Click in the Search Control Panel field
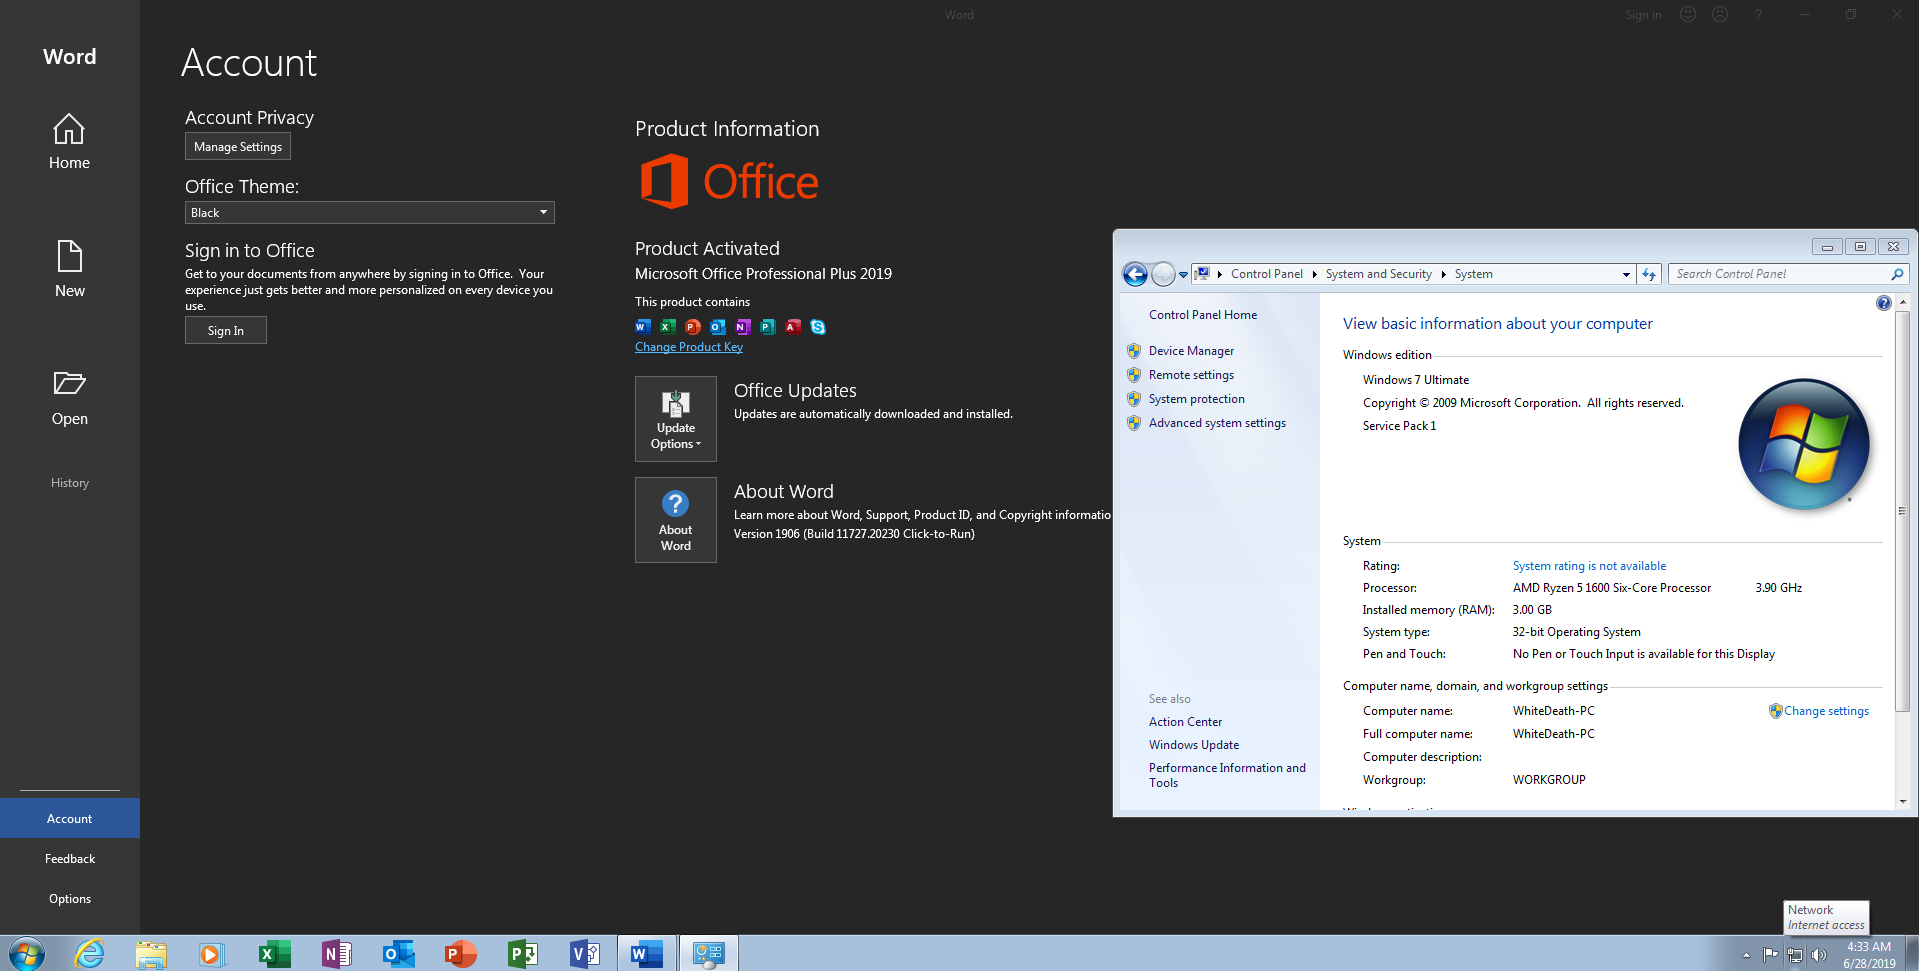This screenshot has width=1919, height=971. click(1780, 274)
